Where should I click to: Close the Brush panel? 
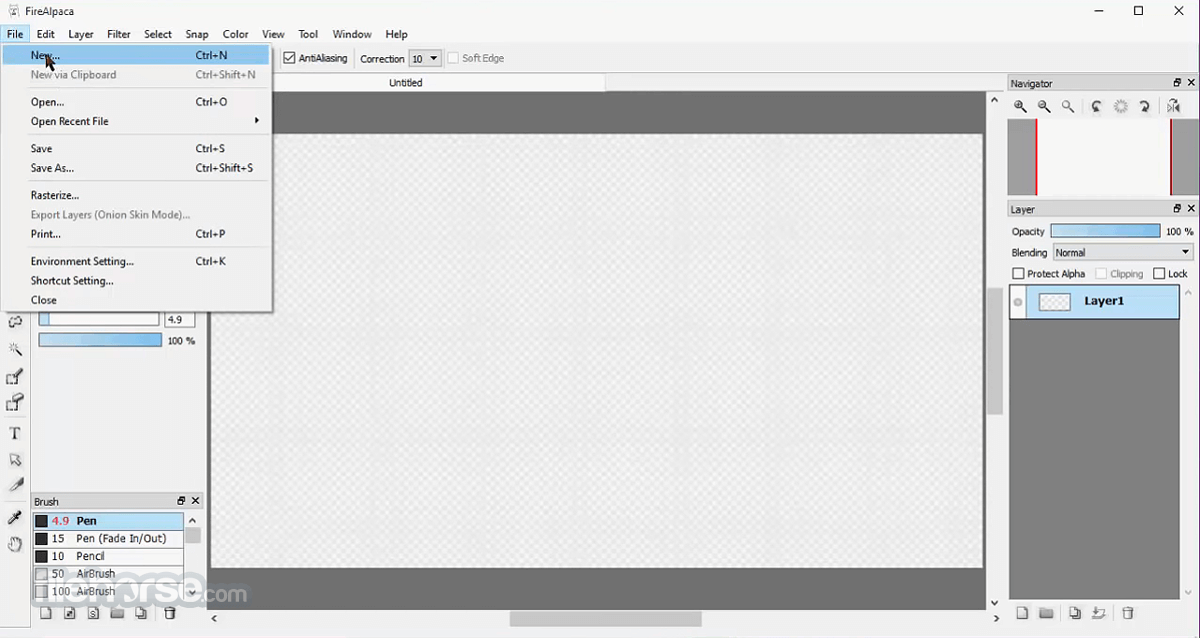click(195, 501)
